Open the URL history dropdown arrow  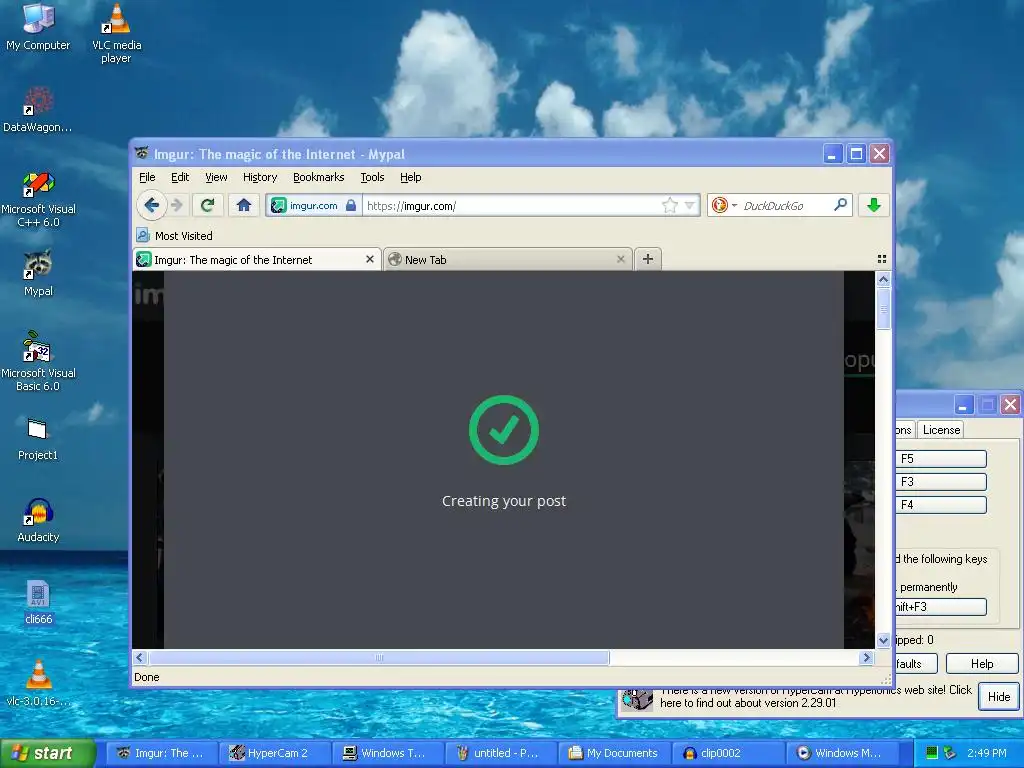point(690,206)
